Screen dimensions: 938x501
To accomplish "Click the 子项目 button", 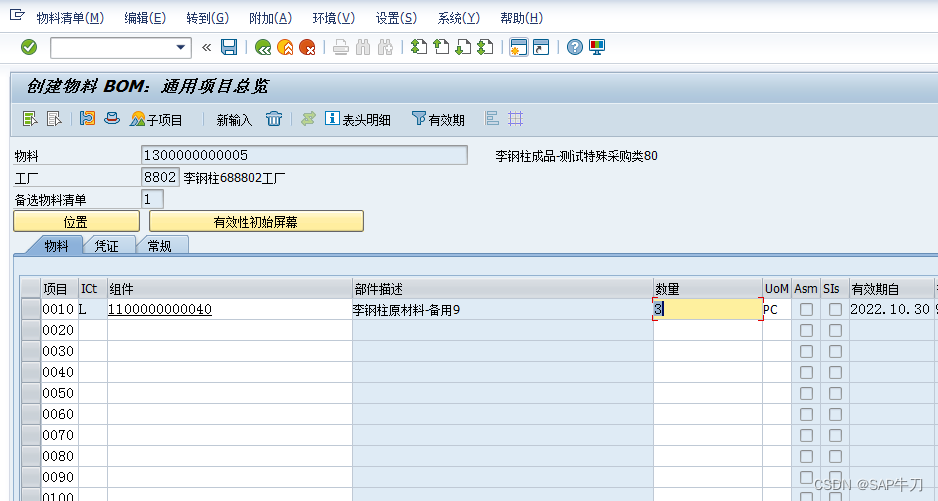I will pyautogui.click(x=156, y=119).
